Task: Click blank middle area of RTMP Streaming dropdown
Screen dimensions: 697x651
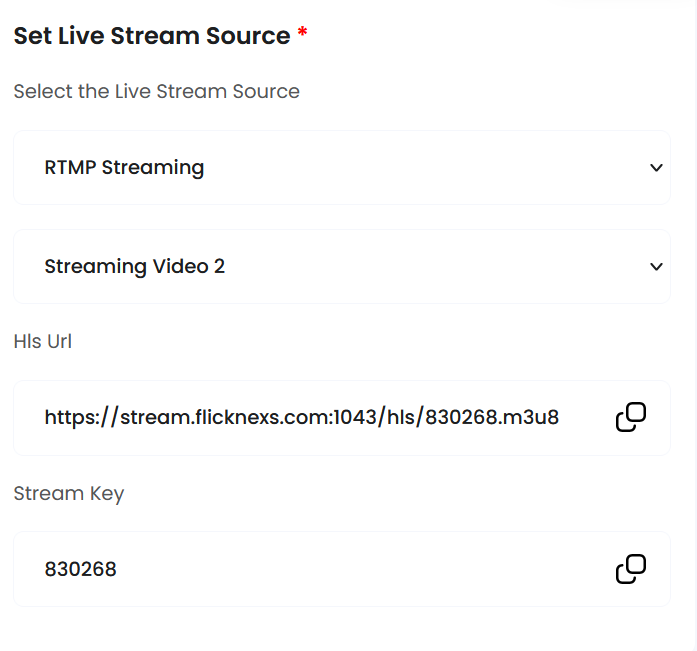Action: (x=420, y=168)
